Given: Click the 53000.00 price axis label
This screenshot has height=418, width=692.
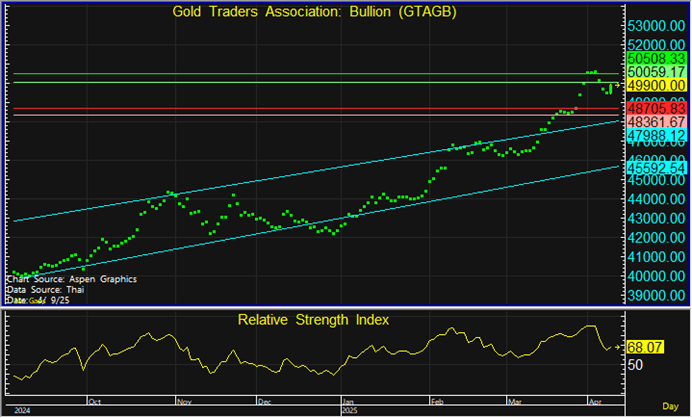Looking at the screenshot, I should click(657, 27).
